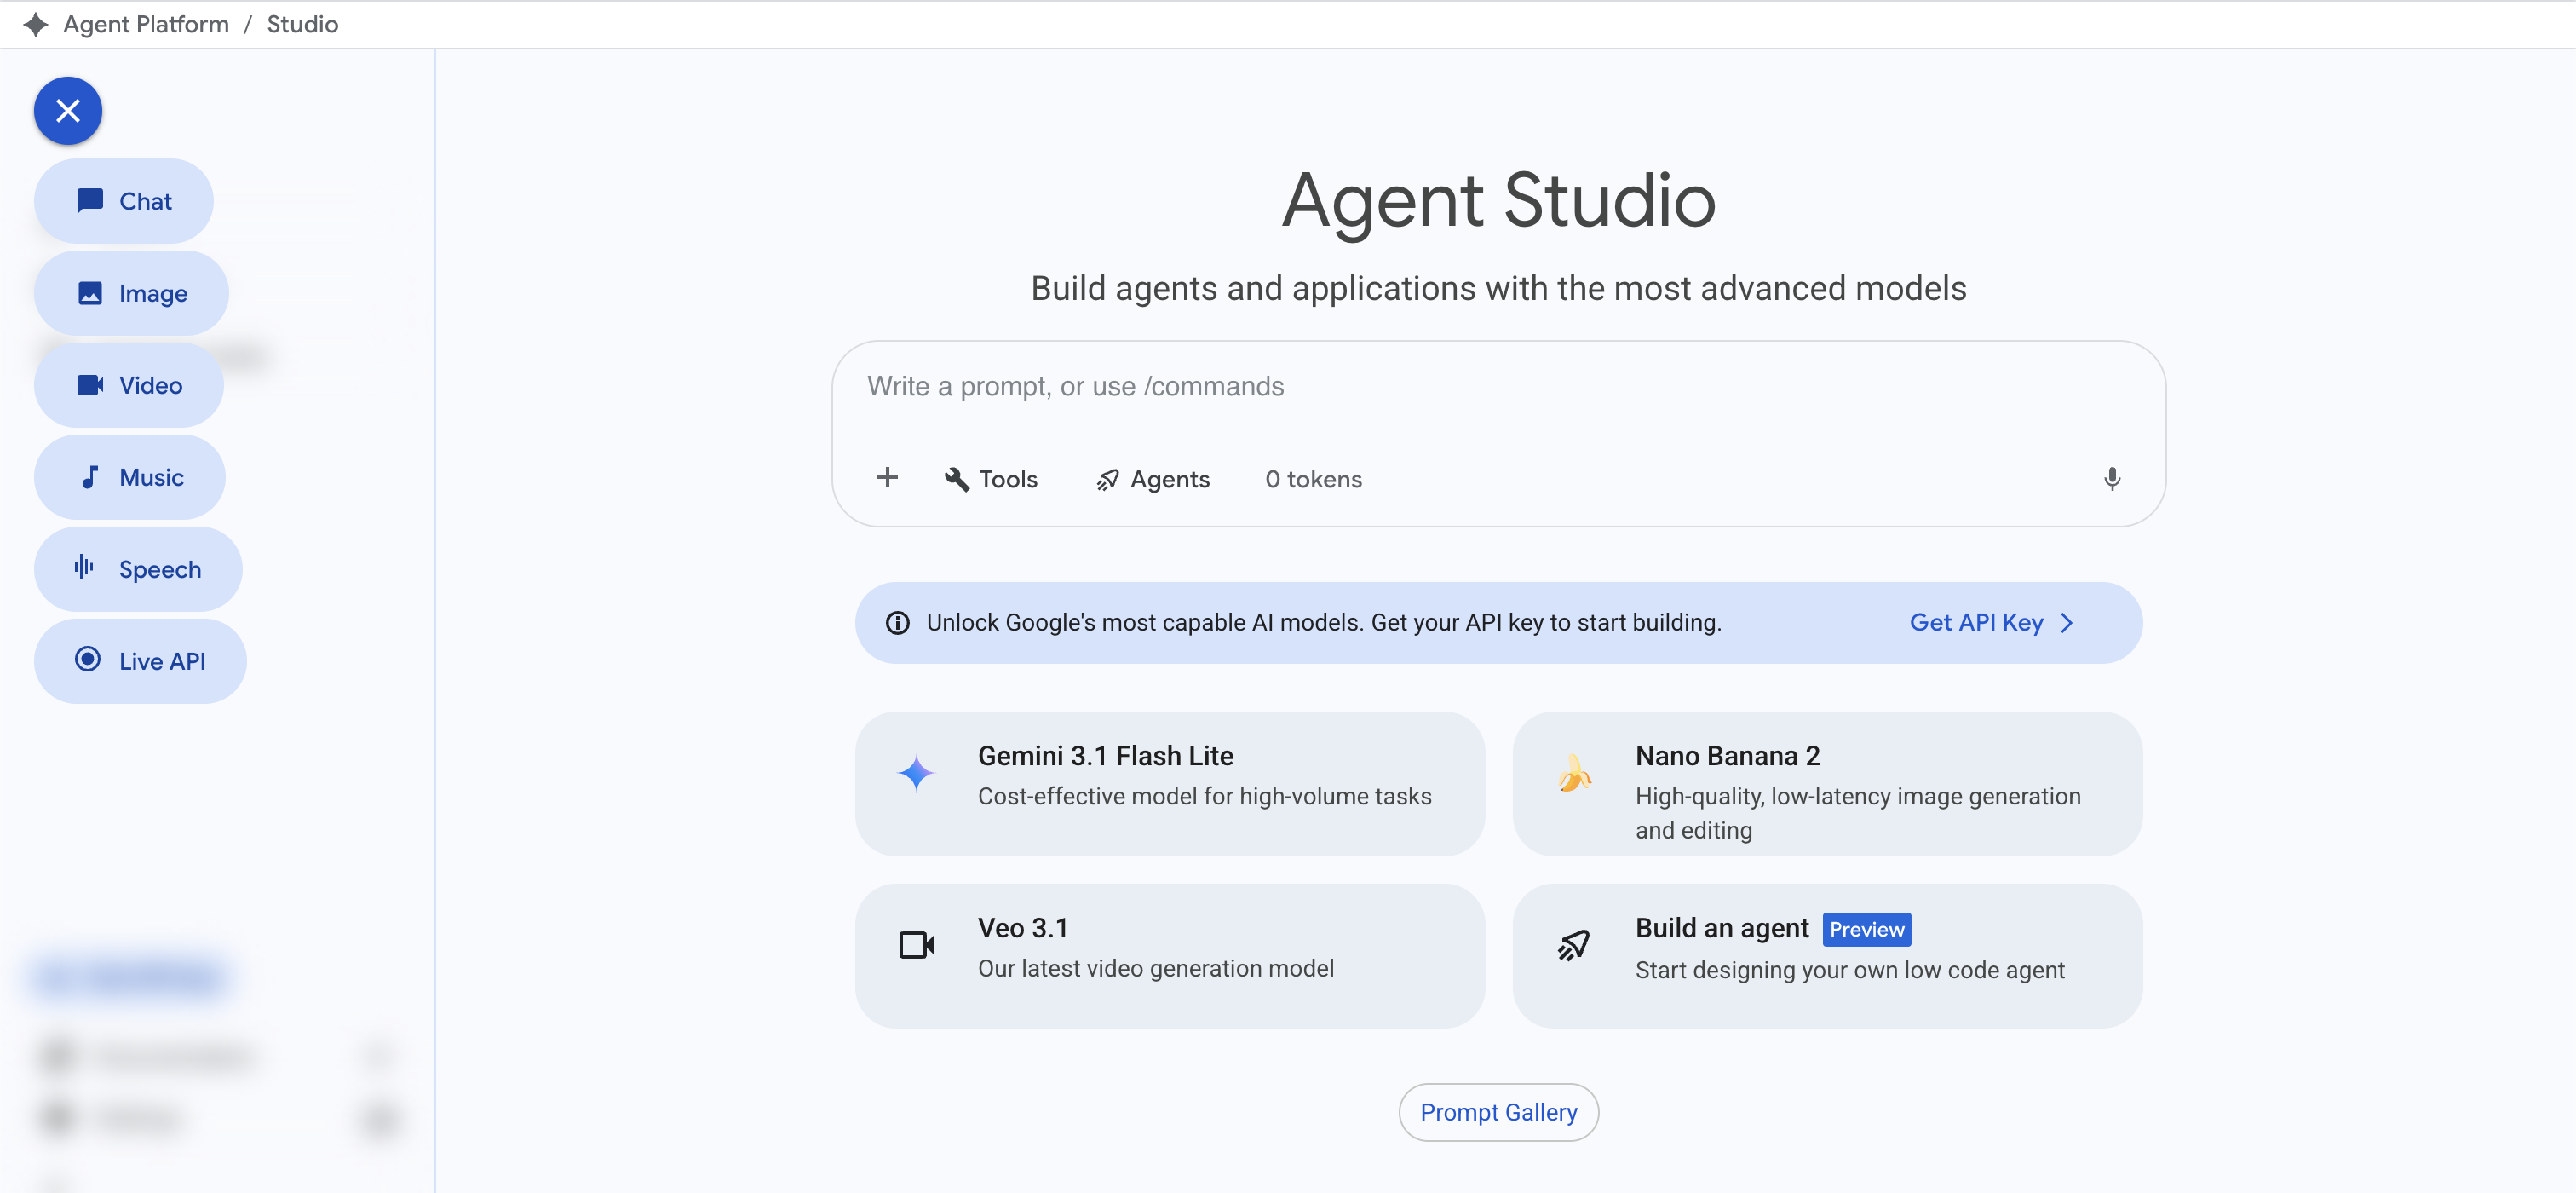Viewport: 2576px width, 1193px height.
Task: Click the unlock API key banner text
Action: 1323,623
